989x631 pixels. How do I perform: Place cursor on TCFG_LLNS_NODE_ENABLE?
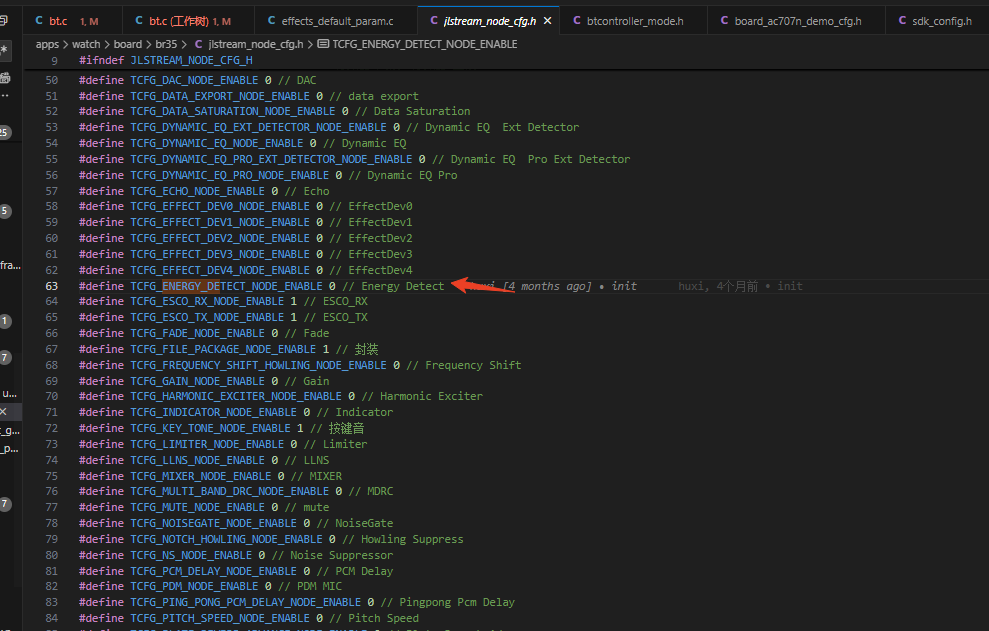pos(197,460)
